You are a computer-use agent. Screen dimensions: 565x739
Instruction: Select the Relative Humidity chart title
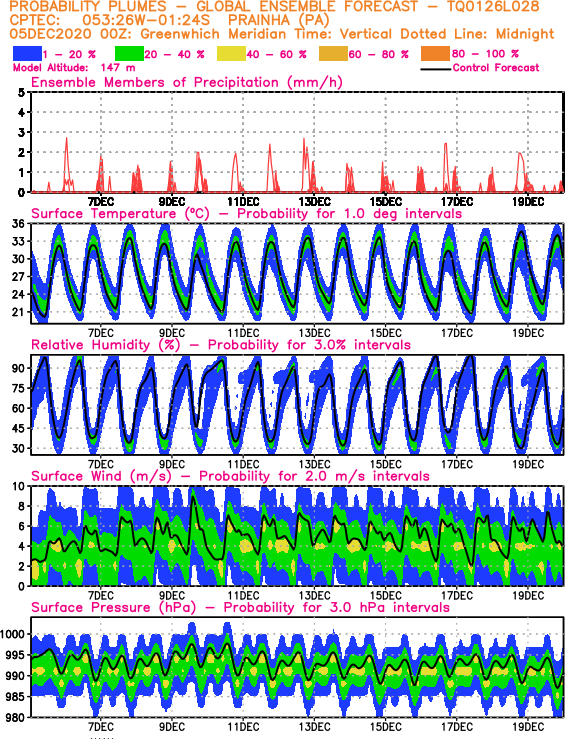point(221,345)
